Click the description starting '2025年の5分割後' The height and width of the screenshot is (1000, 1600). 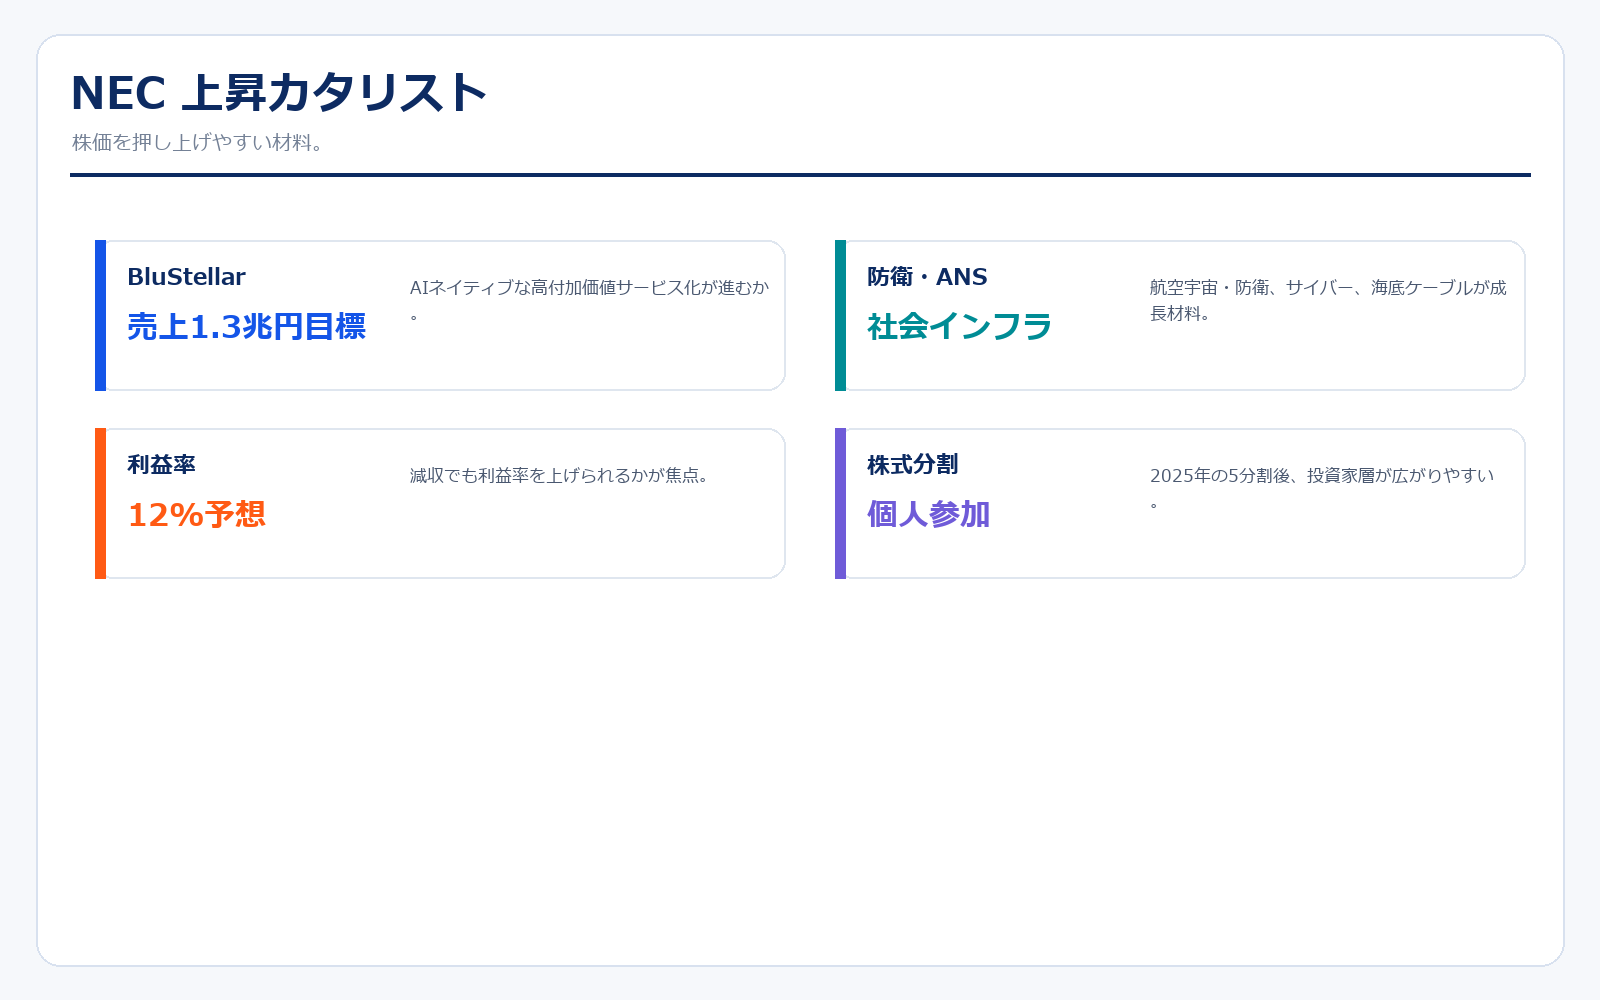(1322, 488)
